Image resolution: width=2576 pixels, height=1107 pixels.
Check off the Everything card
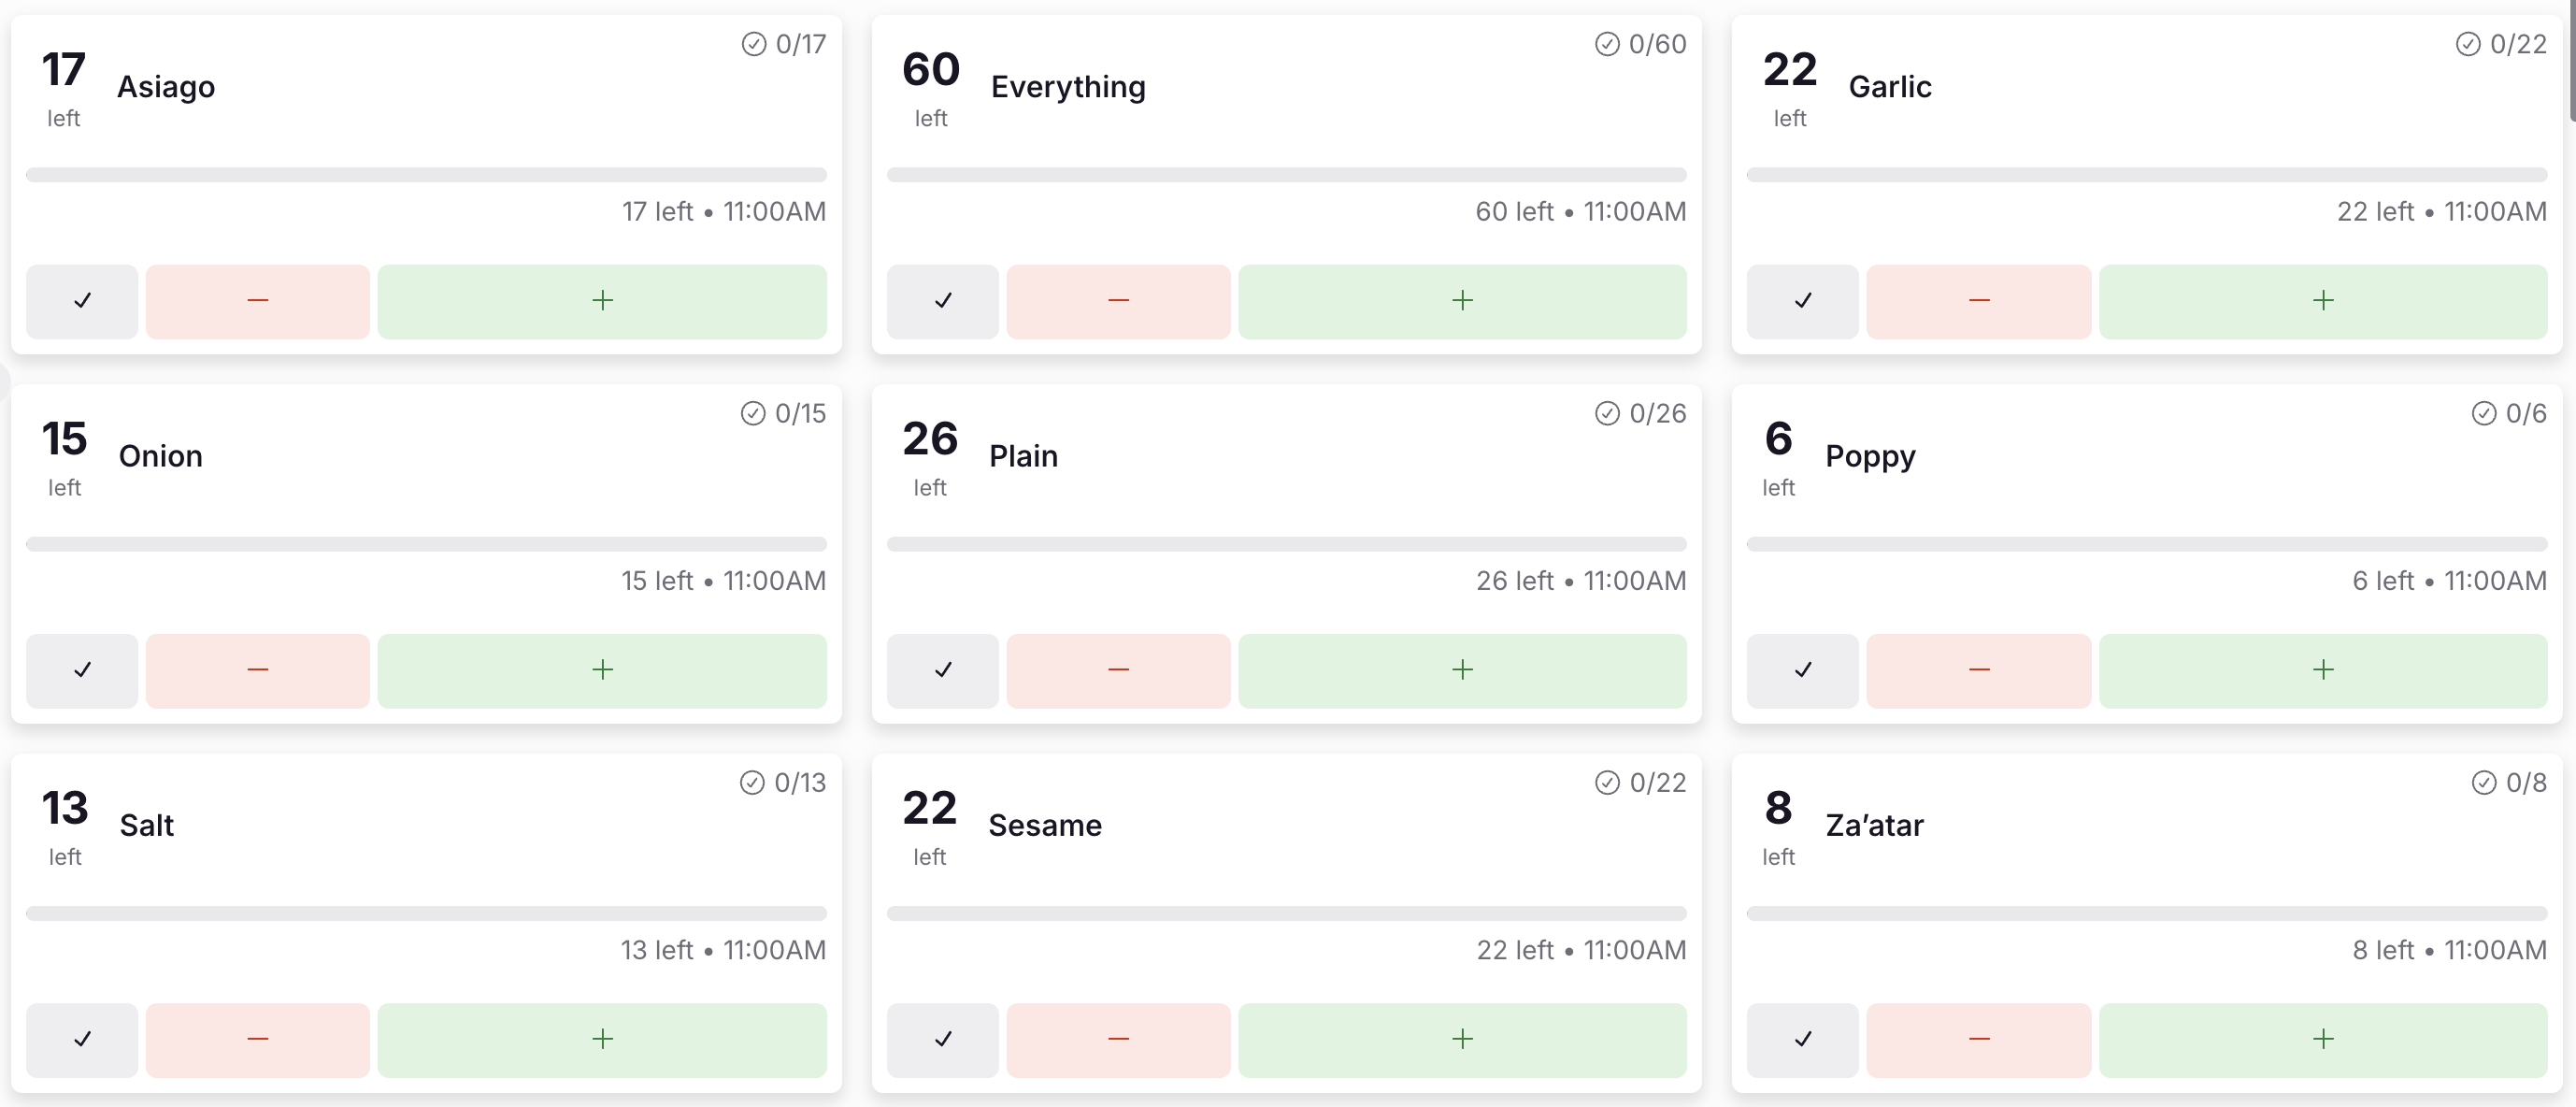942,301
